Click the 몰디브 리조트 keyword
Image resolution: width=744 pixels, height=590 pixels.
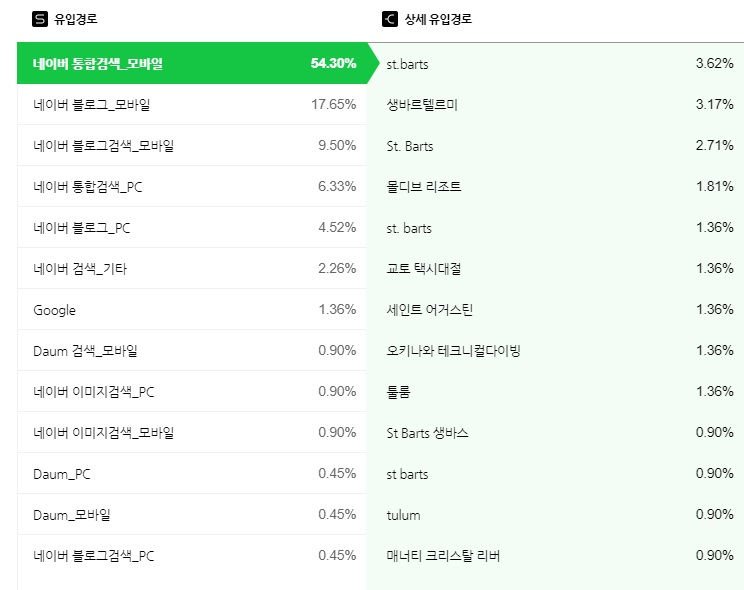pyautogui.click(x=424, y=187)
